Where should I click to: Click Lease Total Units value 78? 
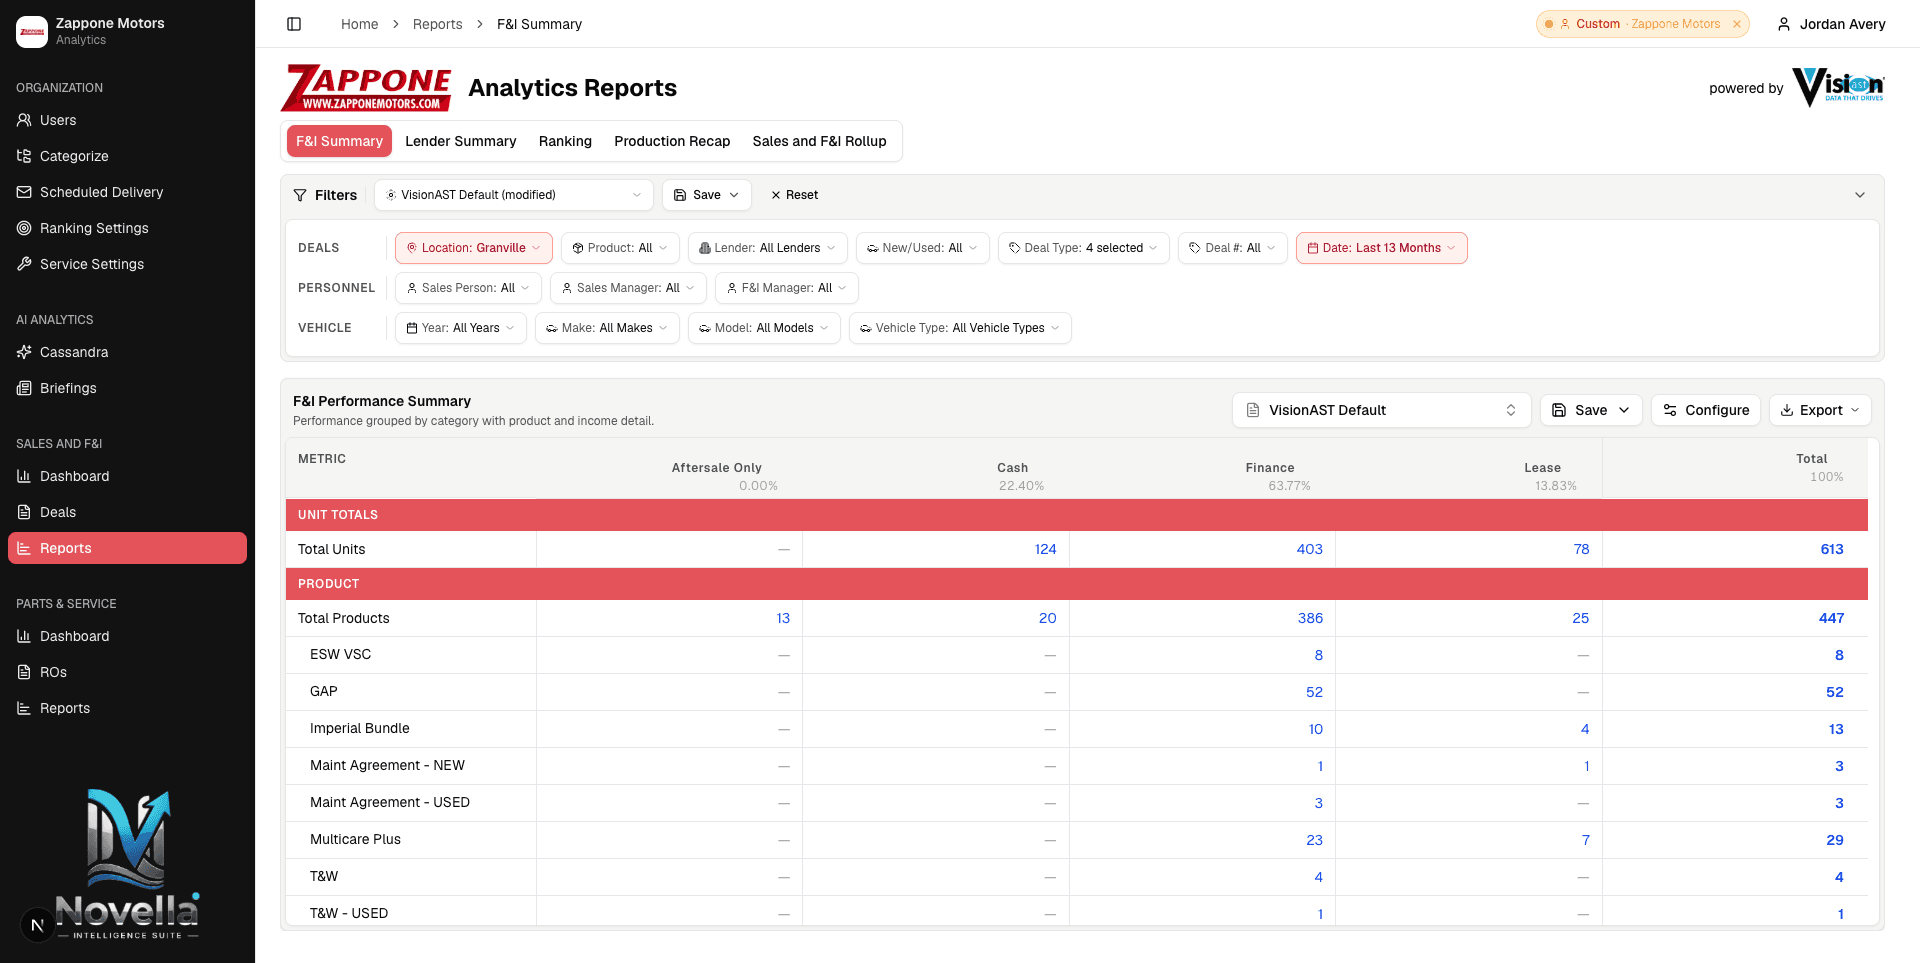pos(1581,549)
